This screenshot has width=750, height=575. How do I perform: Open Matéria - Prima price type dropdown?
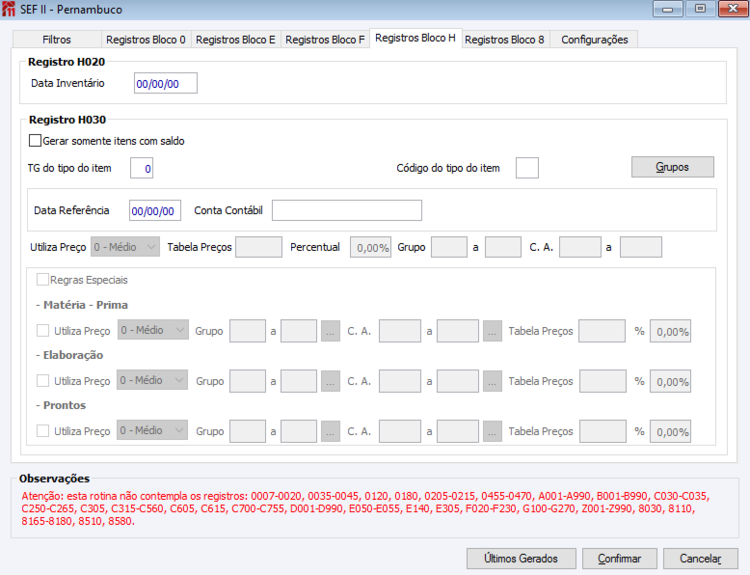click(153, 330)
